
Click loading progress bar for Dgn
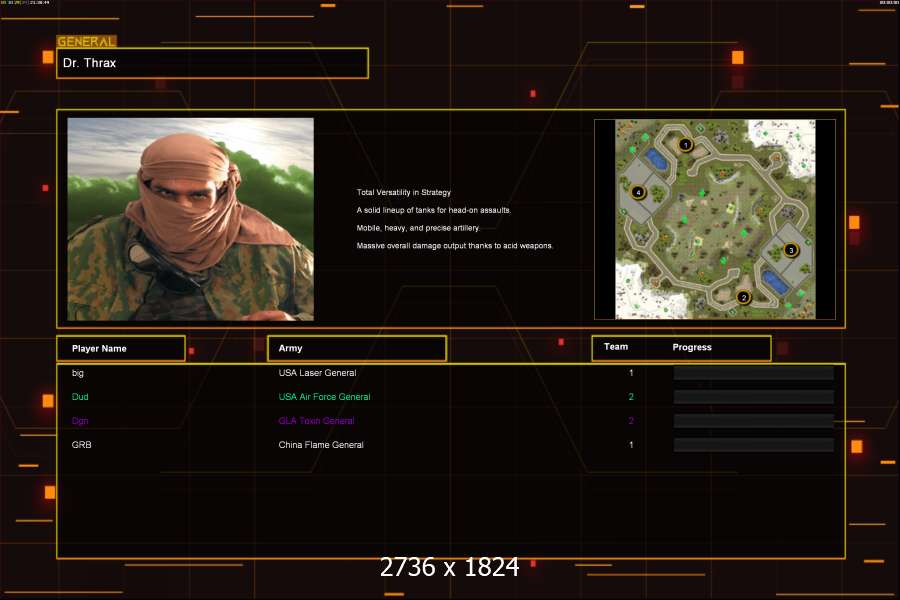tap(754, 421)
